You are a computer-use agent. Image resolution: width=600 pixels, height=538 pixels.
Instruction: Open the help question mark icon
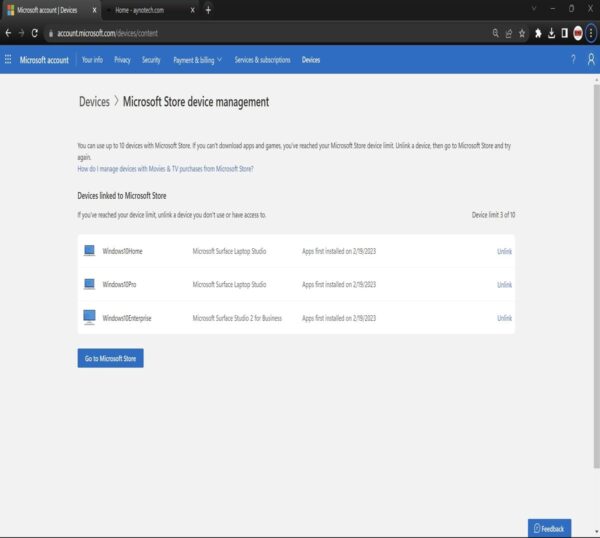click(573, 59)
